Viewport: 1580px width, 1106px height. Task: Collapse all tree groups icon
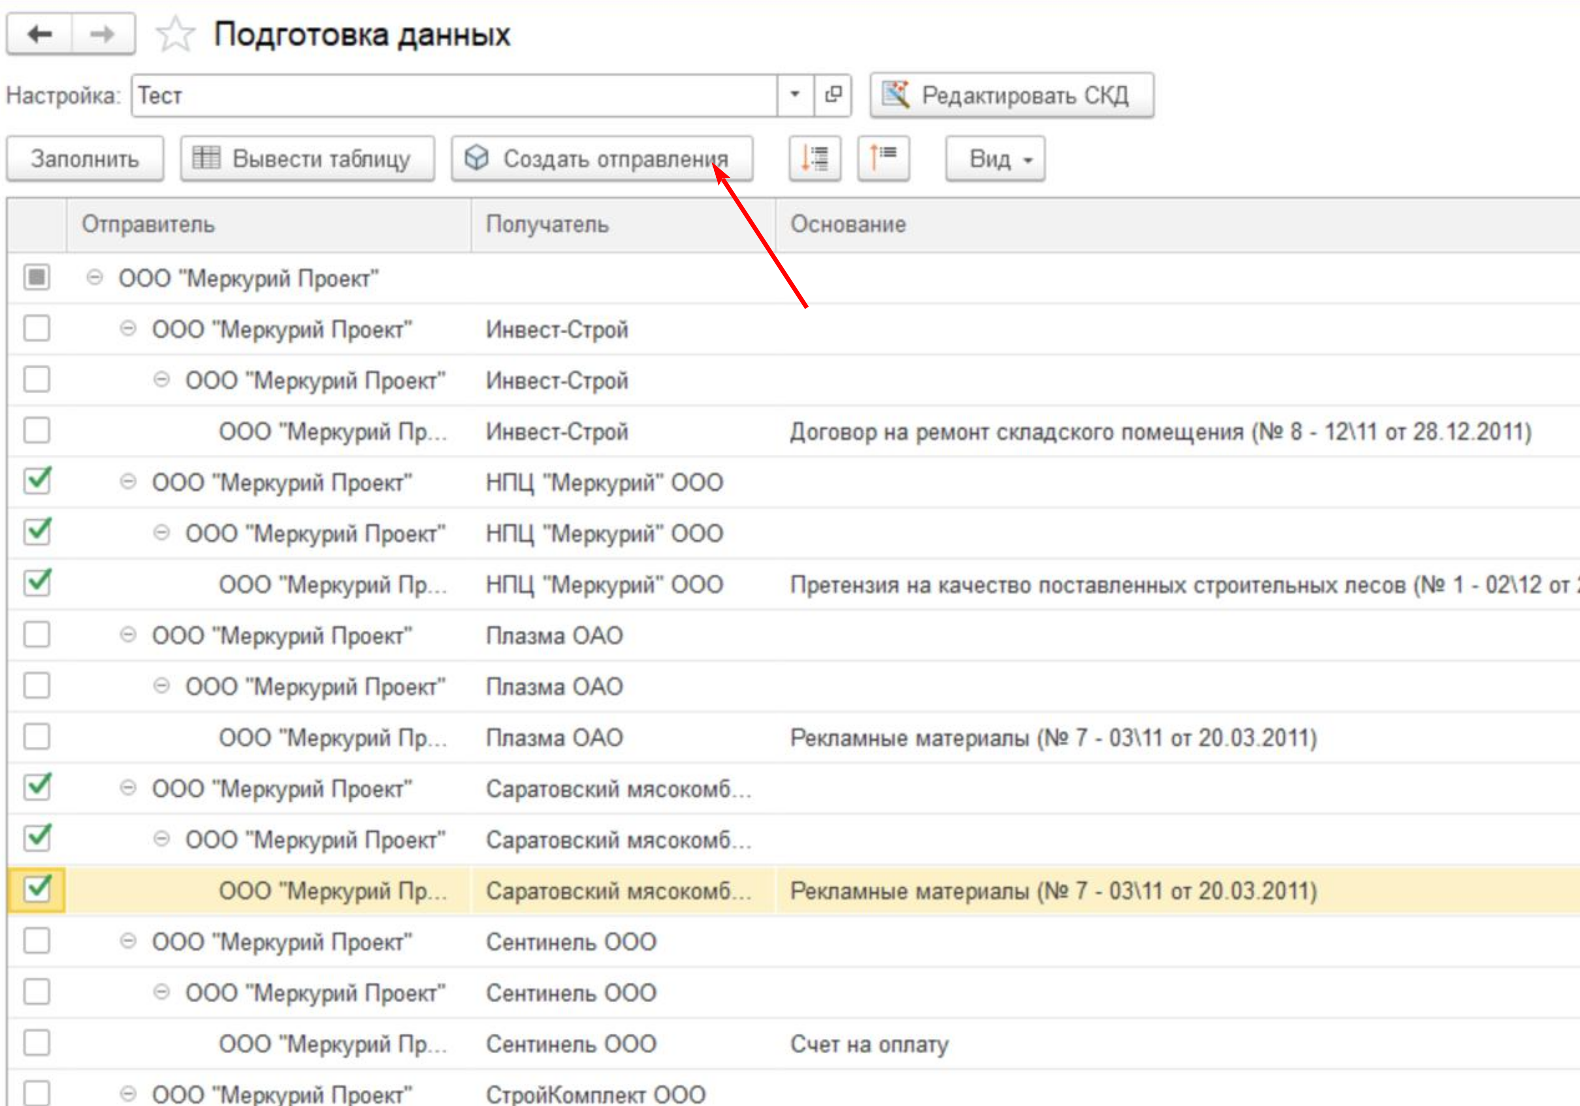(883, 158)
